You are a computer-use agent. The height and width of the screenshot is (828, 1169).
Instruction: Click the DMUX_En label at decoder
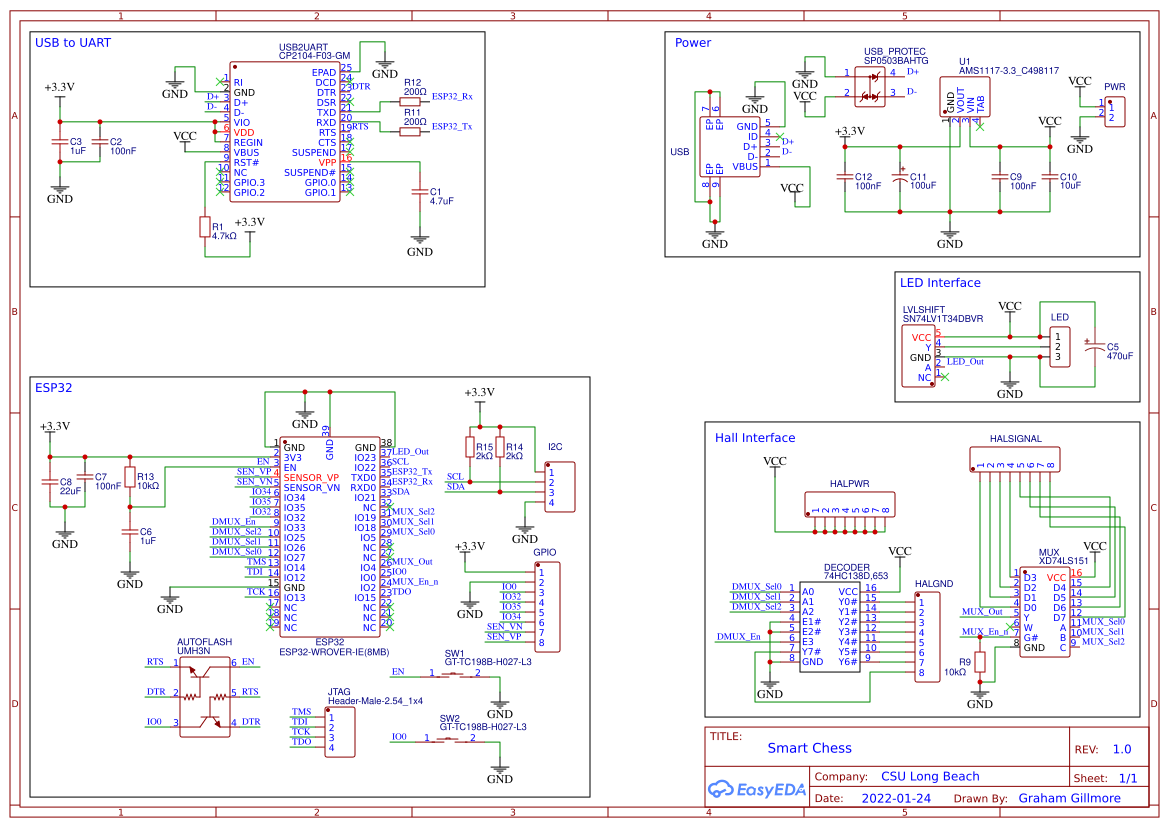[738, 637]
